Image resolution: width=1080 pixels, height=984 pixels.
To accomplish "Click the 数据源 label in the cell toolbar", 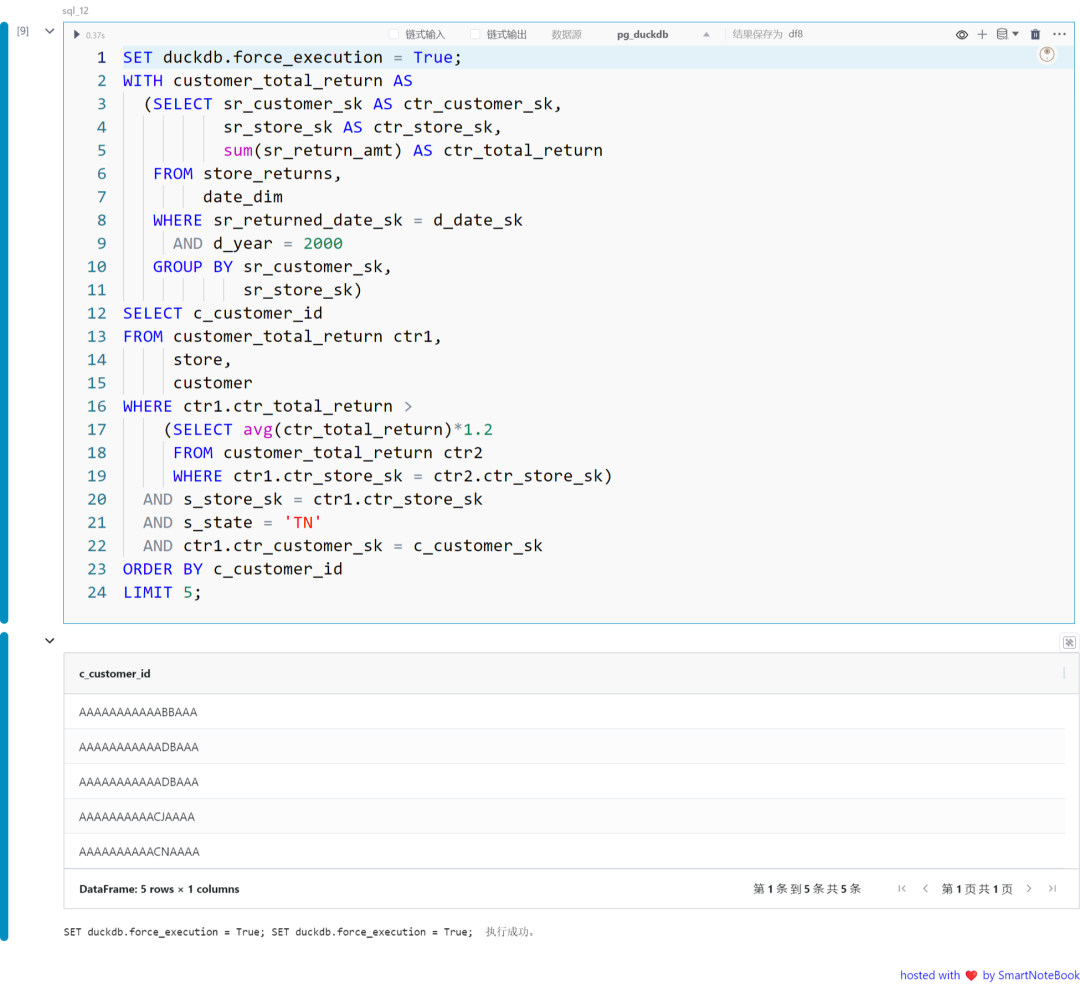I will pos(566,33).
